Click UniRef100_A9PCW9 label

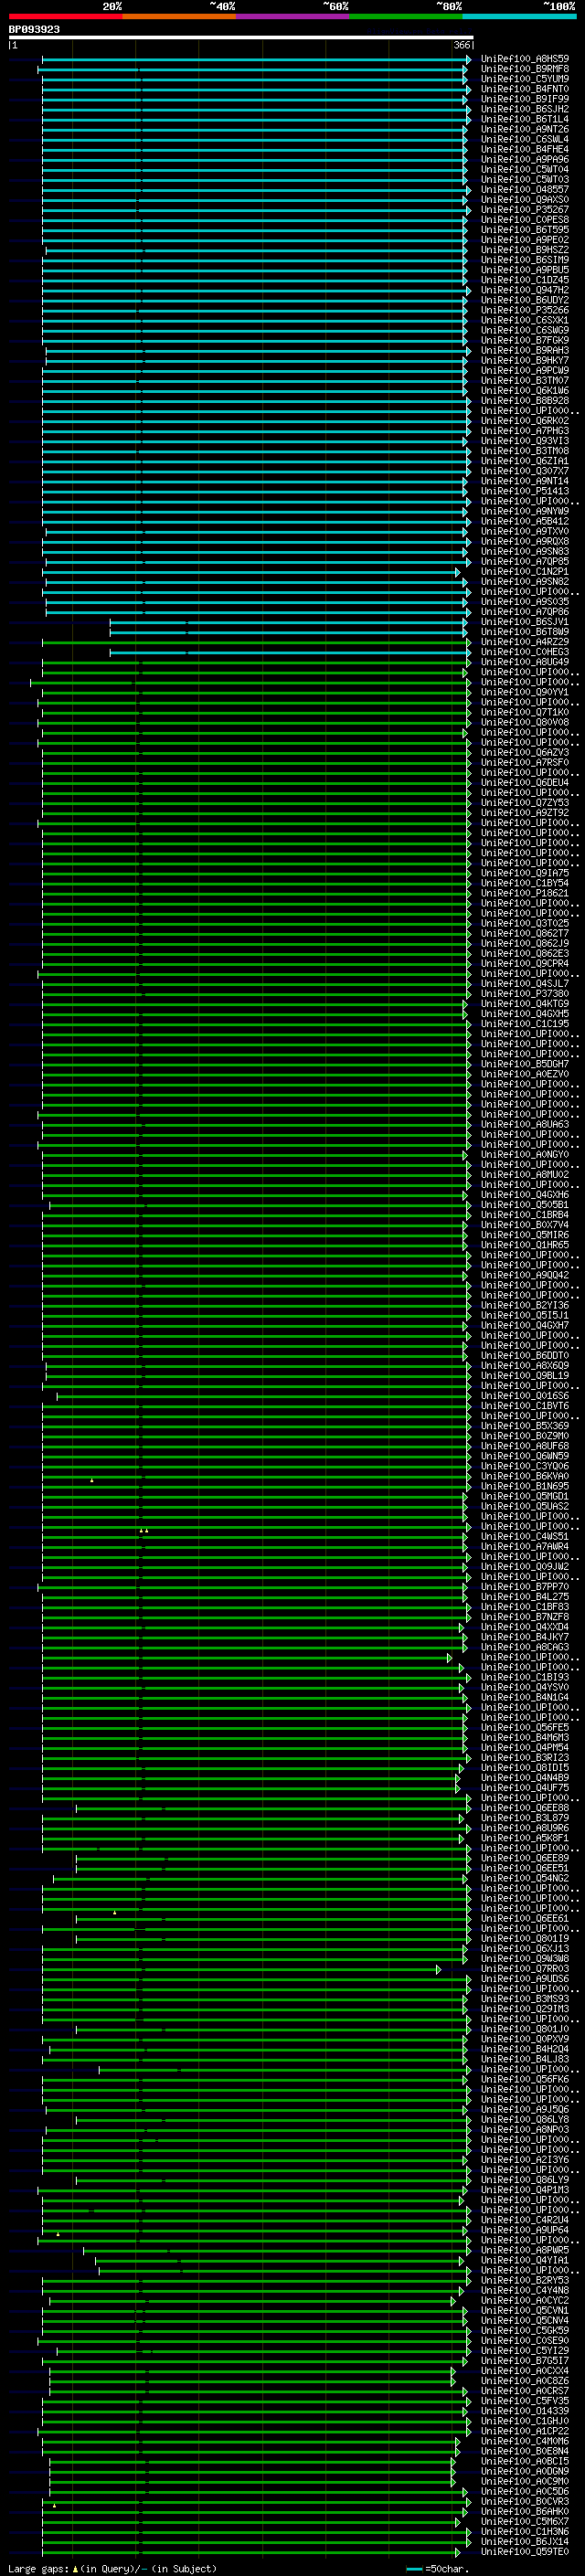(525, 370)
